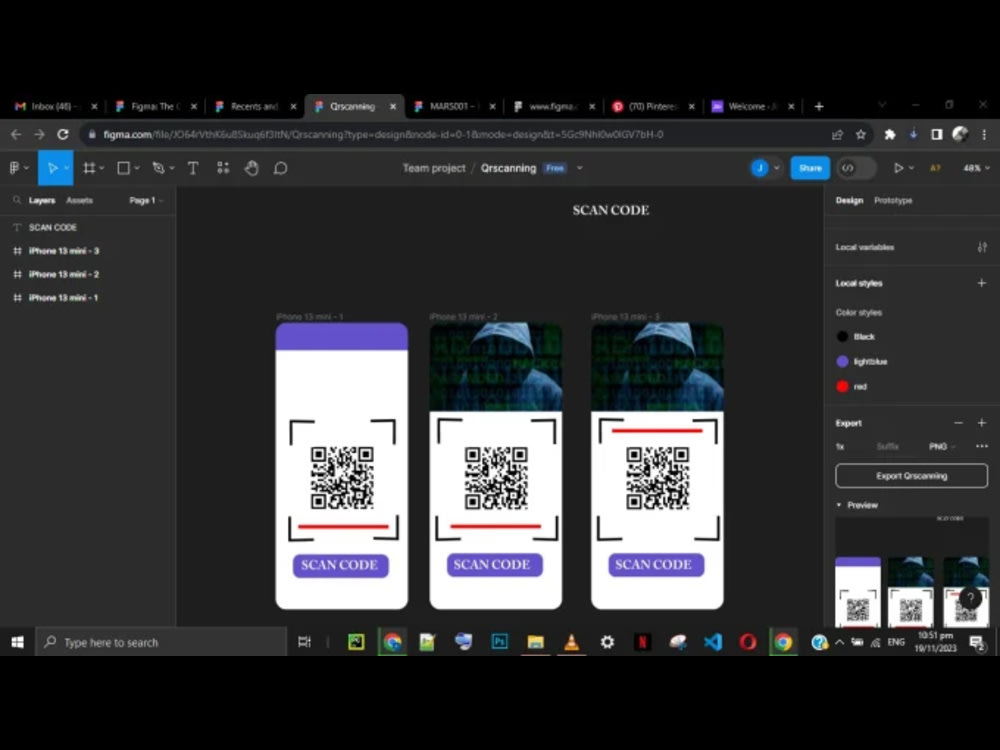Screen dimensions: 1000x750
Task: Select the Move tool
Action: tap(52, 168)
